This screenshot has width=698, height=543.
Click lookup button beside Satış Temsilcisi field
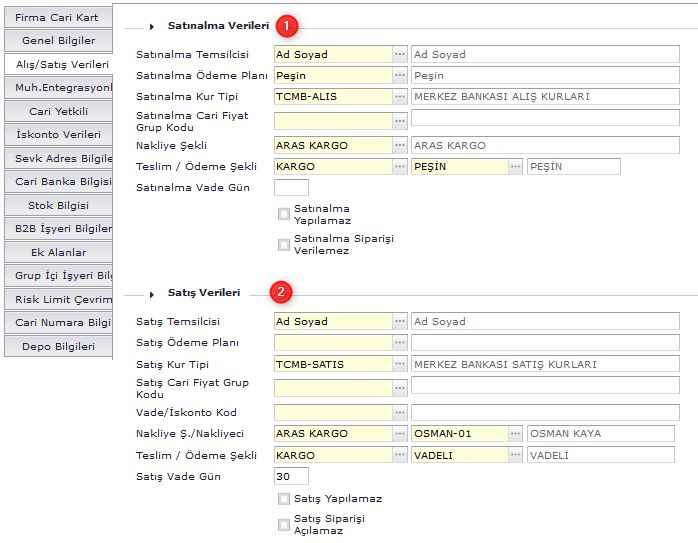click(x=400, y=321)
